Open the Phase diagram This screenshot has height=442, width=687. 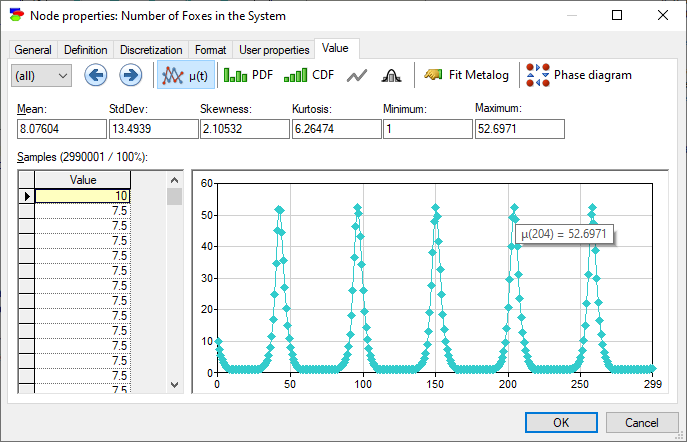pyautogui.click(x=579, y=75)
